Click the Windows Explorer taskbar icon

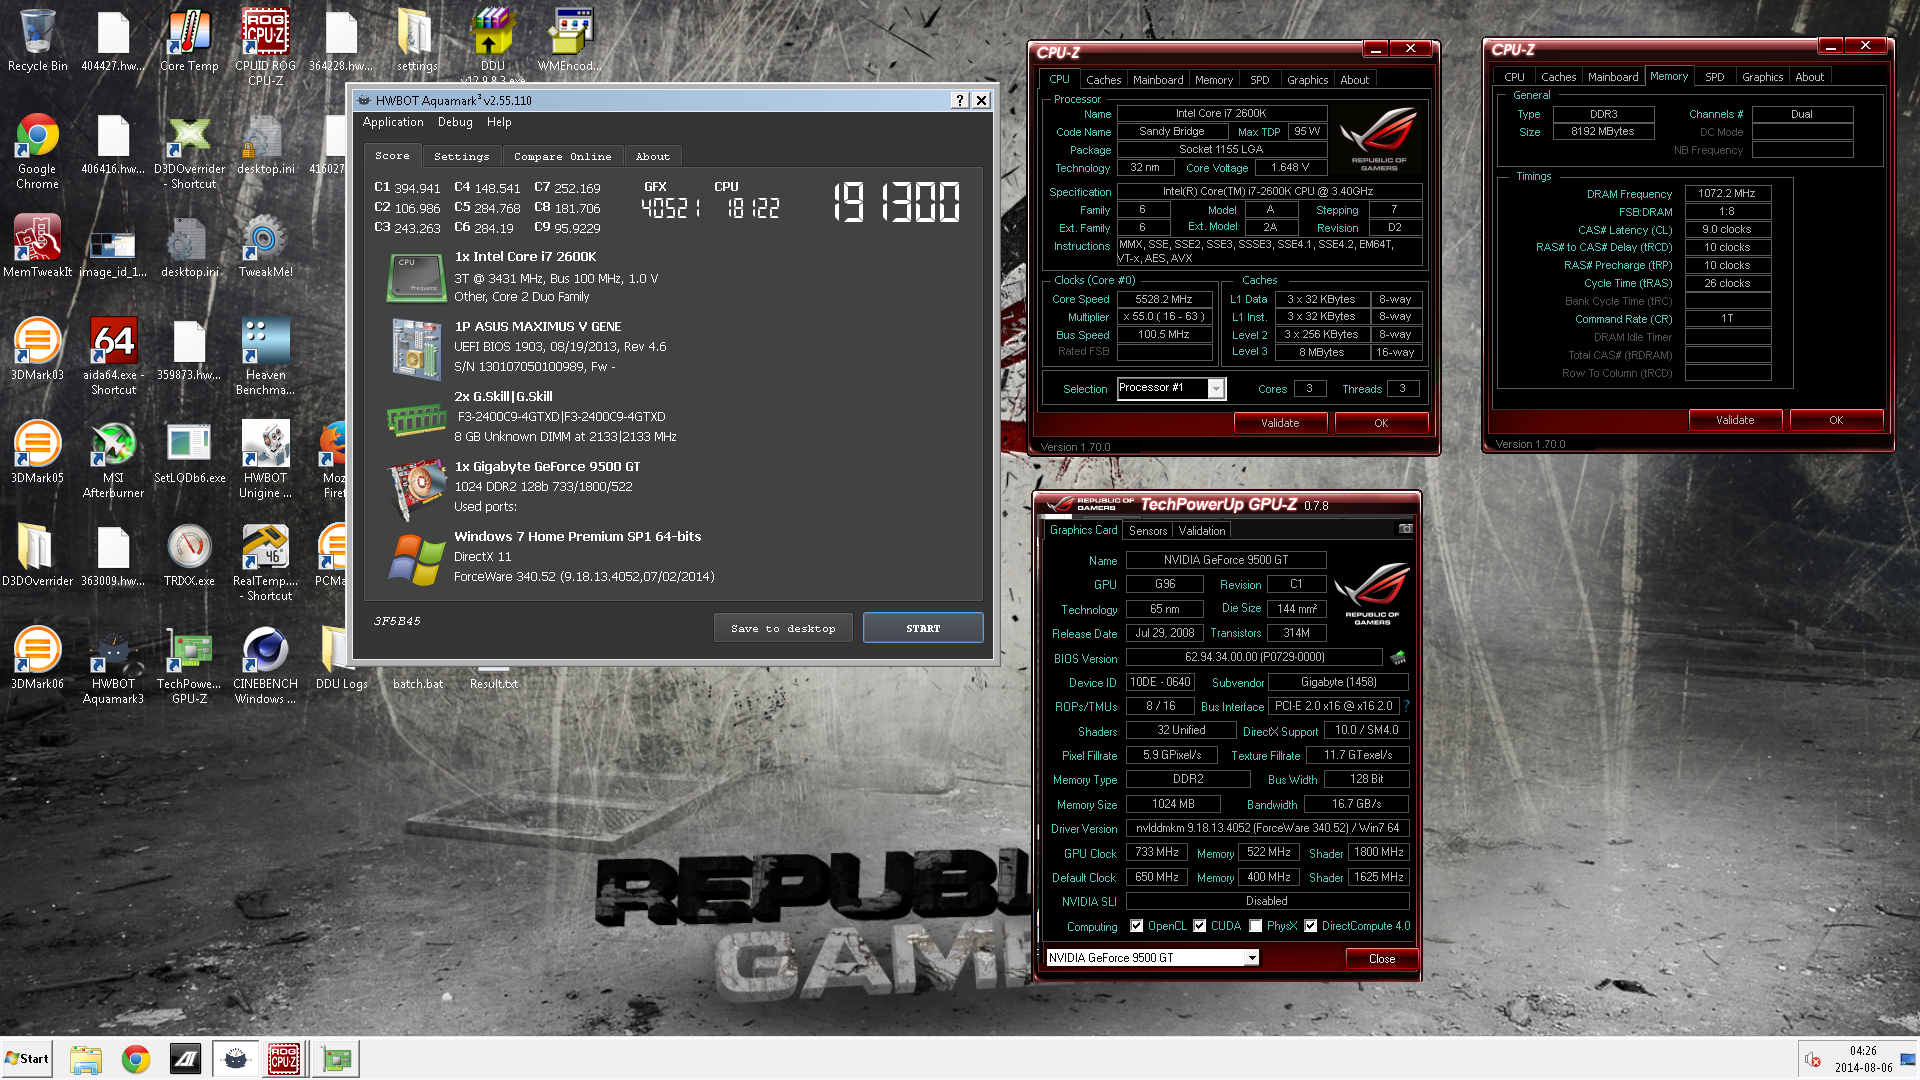tap(86, 1059)
